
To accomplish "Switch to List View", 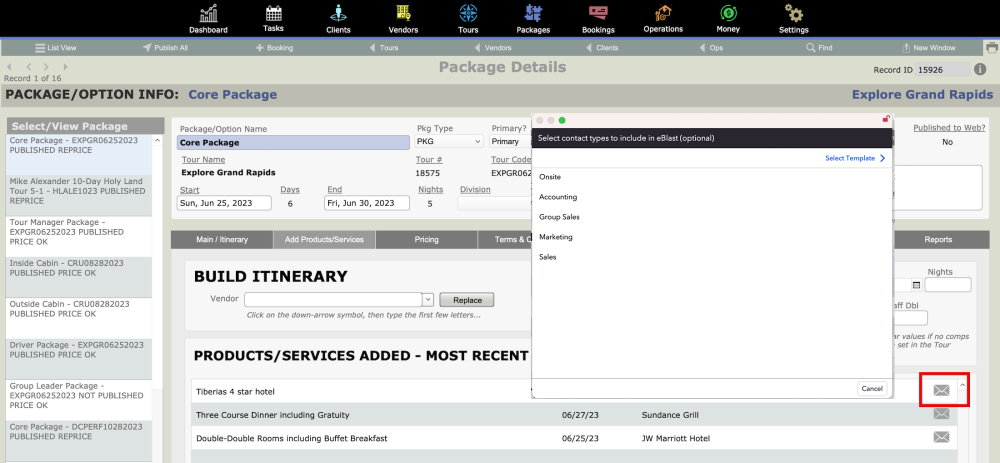I will (x=55, y=48).
